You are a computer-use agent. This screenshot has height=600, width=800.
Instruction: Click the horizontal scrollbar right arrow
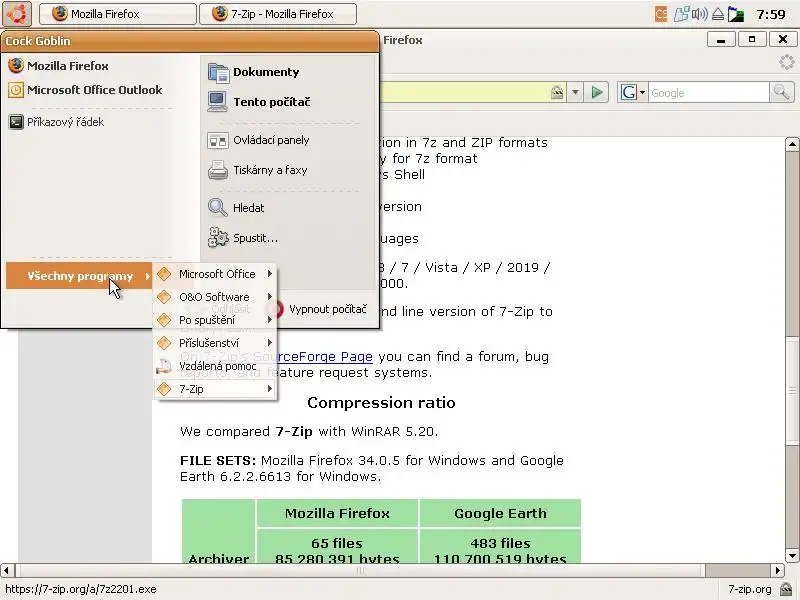(778, 570)
